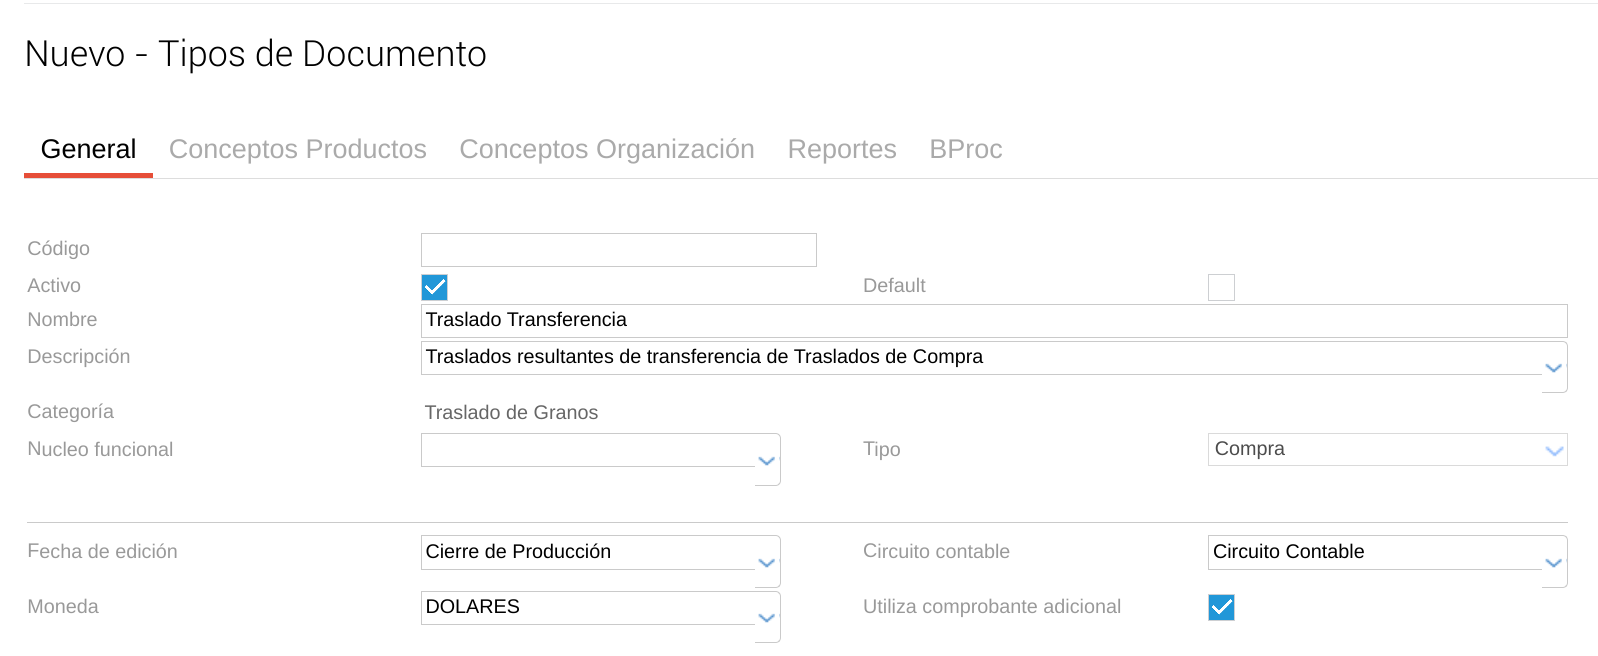
Task: Switch to the General tab
Action: 88,149
